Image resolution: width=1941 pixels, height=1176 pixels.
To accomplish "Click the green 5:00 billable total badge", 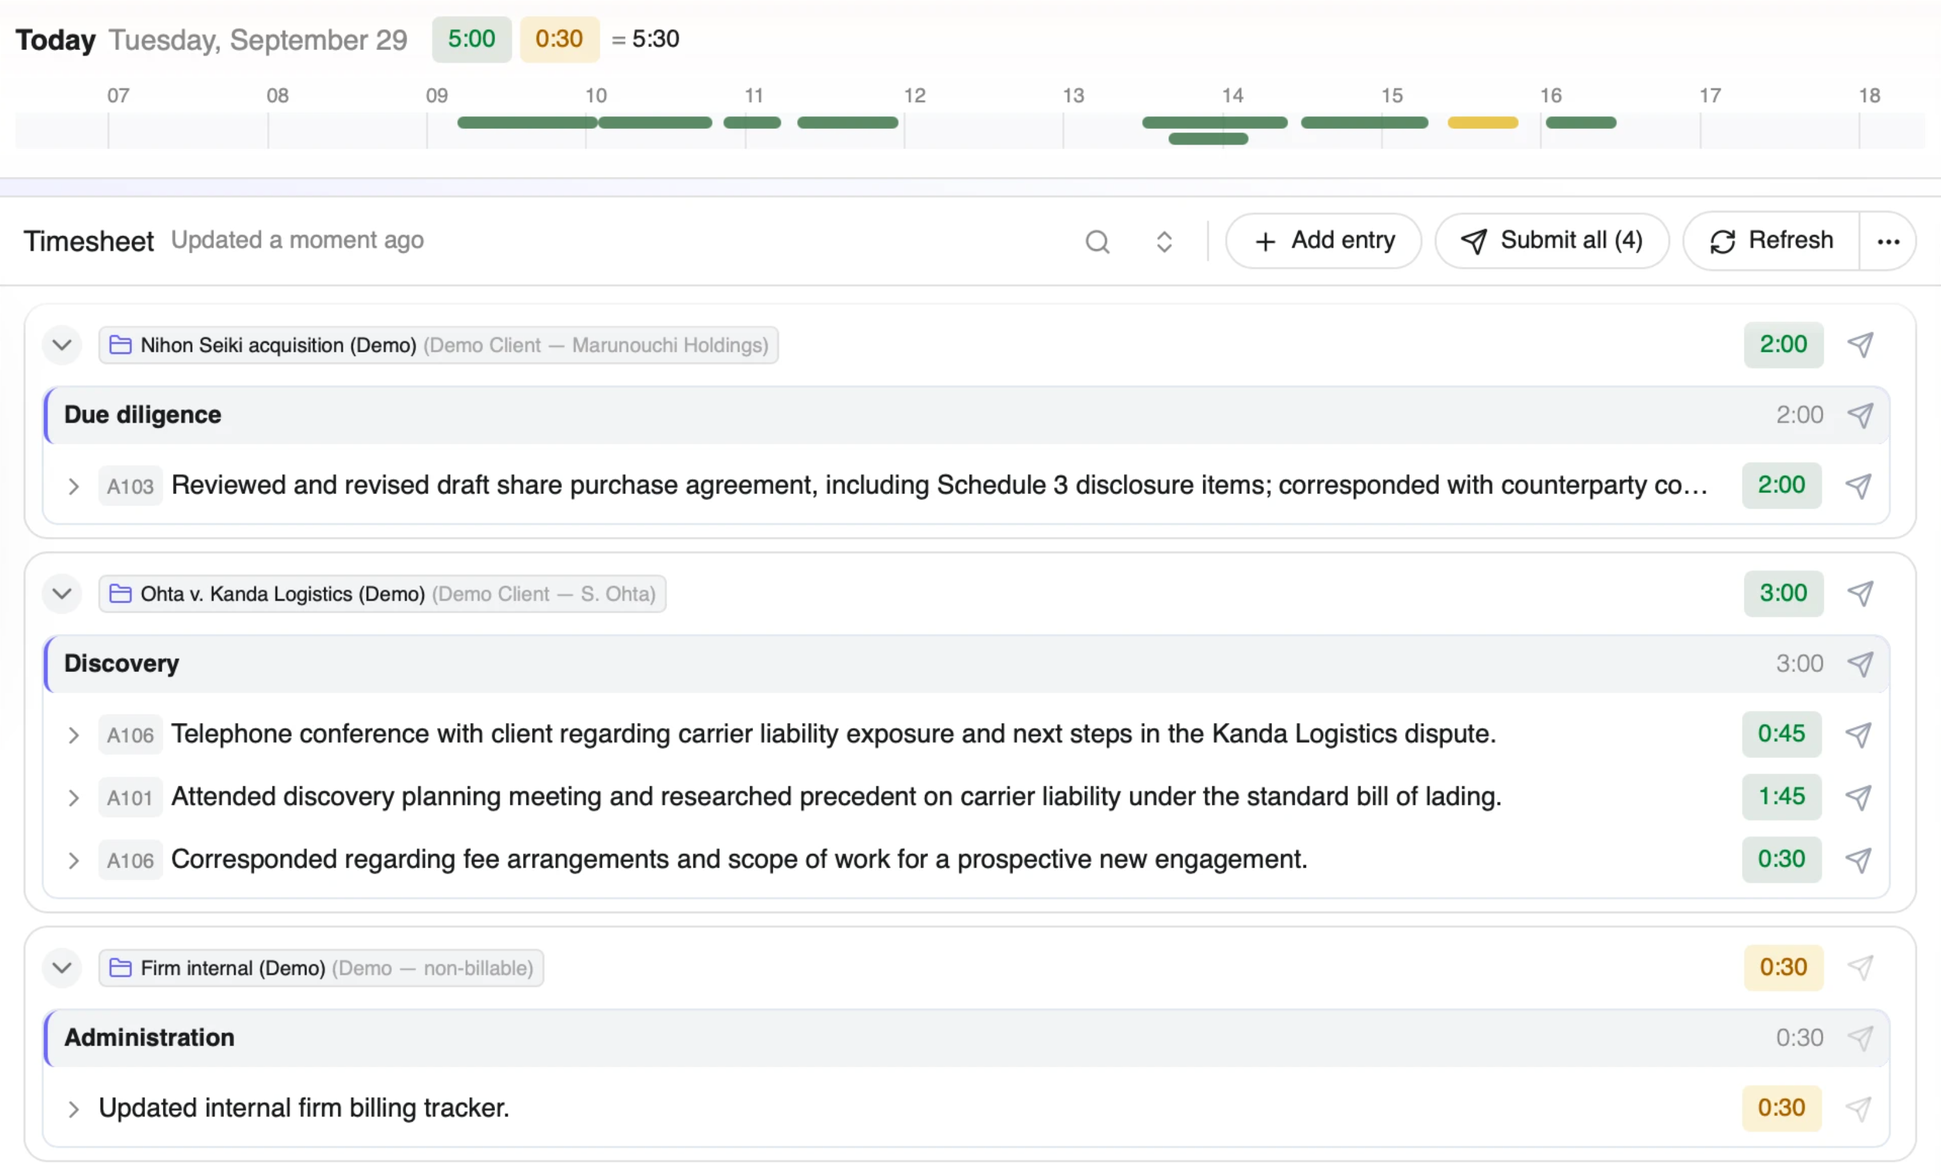I will click(x=471, y=39).
